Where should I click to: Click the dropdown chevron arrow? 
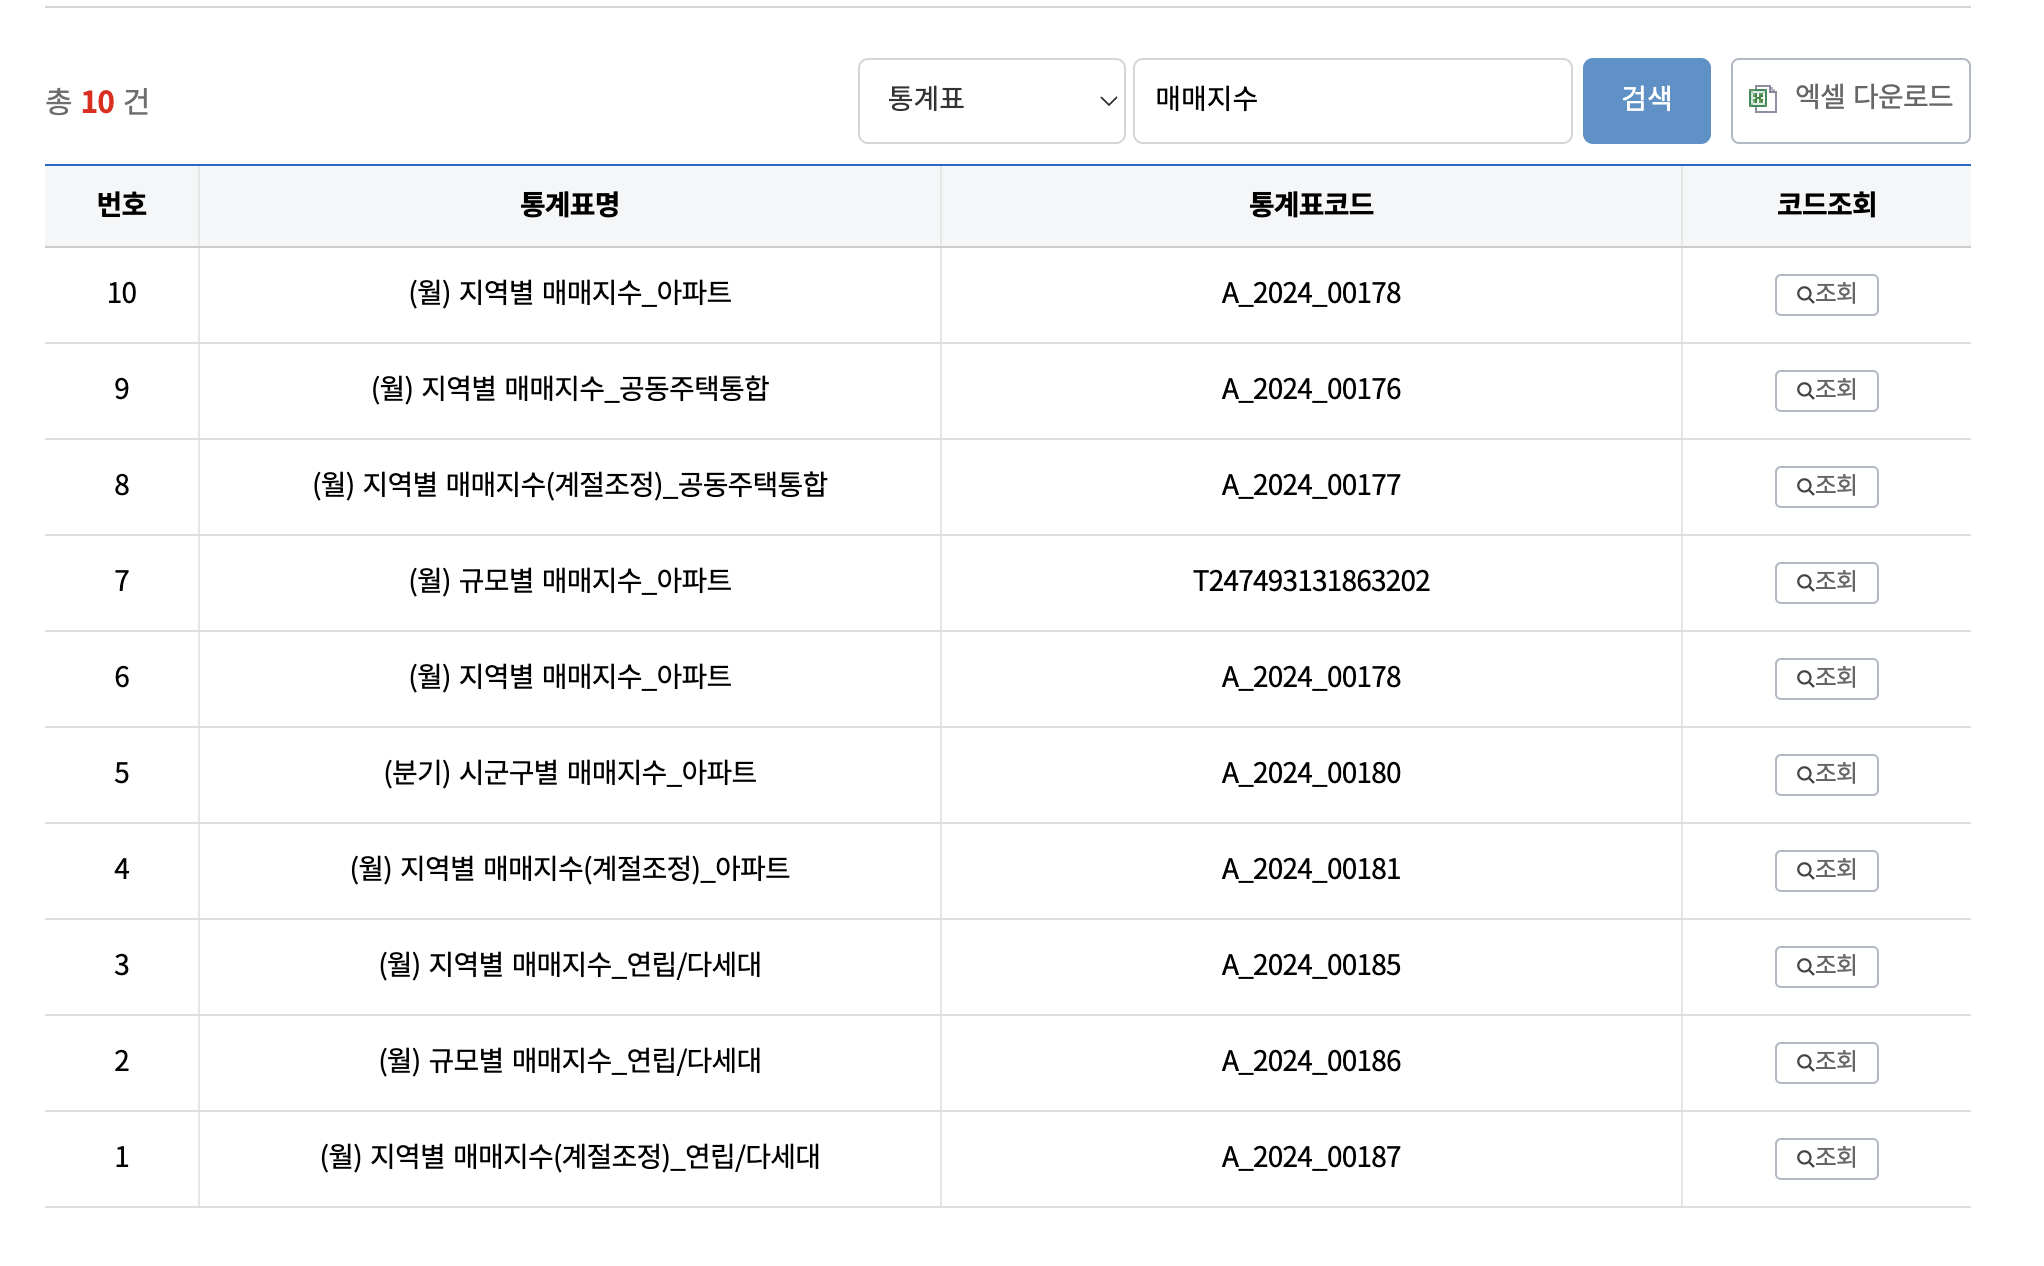coord(1107,101)
